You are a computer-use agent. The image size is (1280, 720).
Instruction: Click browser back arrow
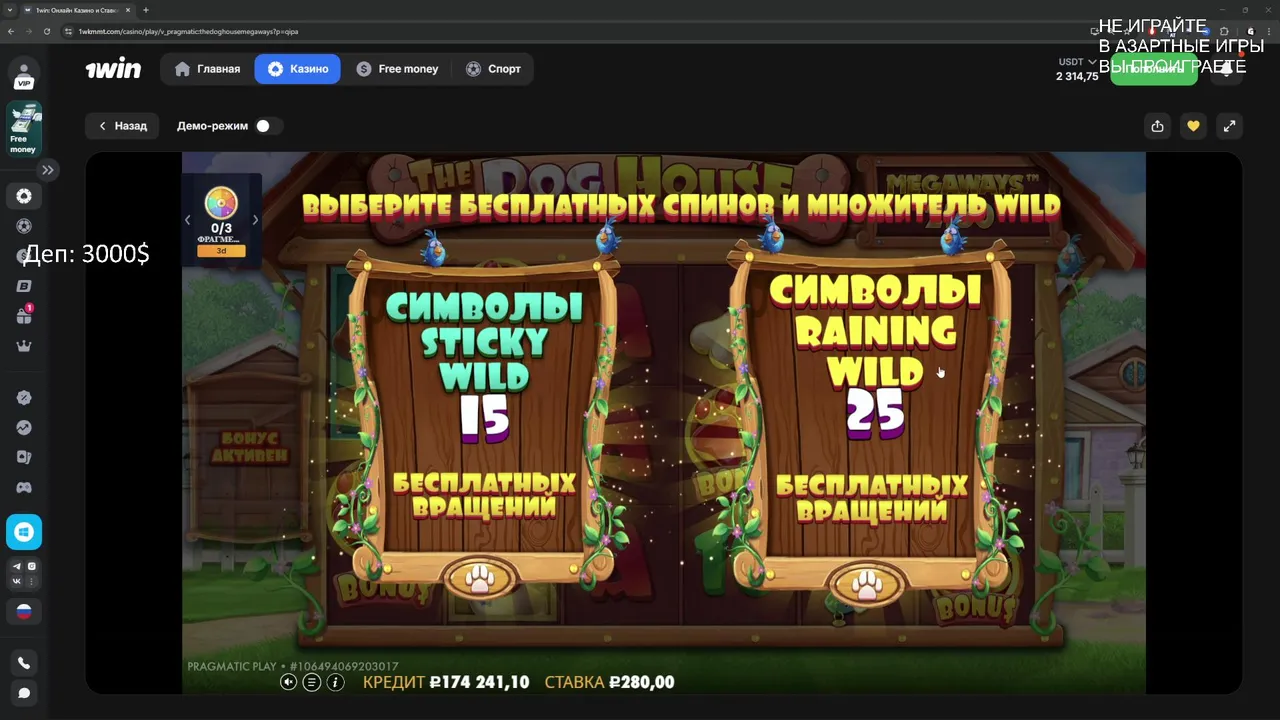(11, 31)
